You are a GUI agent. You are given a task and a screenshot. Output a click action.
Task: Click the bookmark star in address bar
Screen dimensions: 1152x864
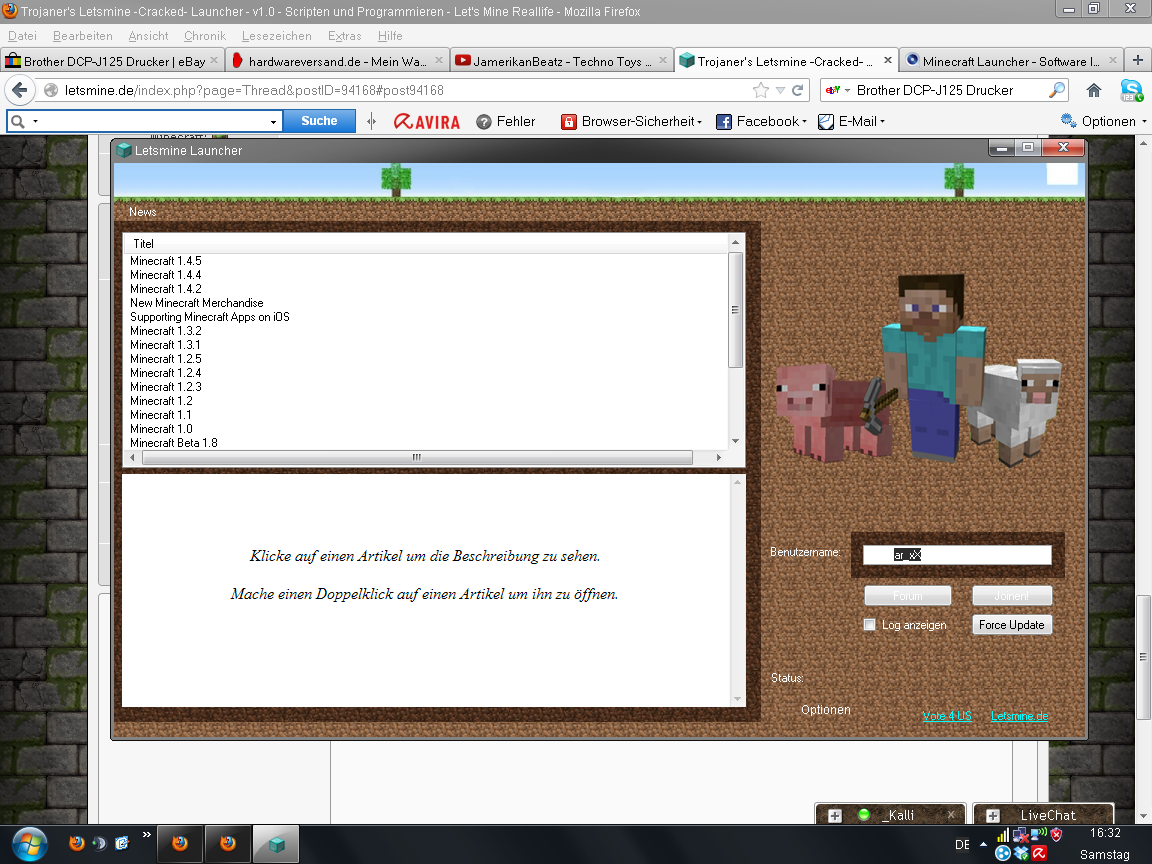tap(761, 90)
